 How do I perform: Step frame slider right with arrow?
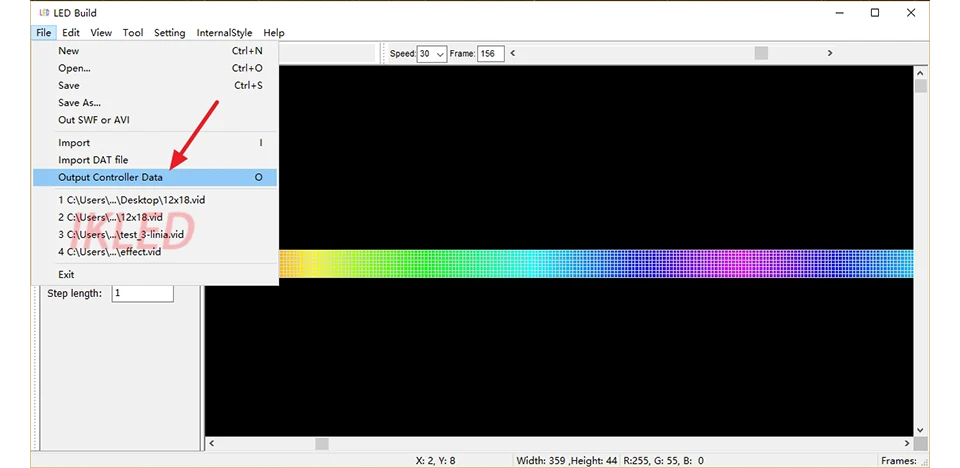click(830, 53)
